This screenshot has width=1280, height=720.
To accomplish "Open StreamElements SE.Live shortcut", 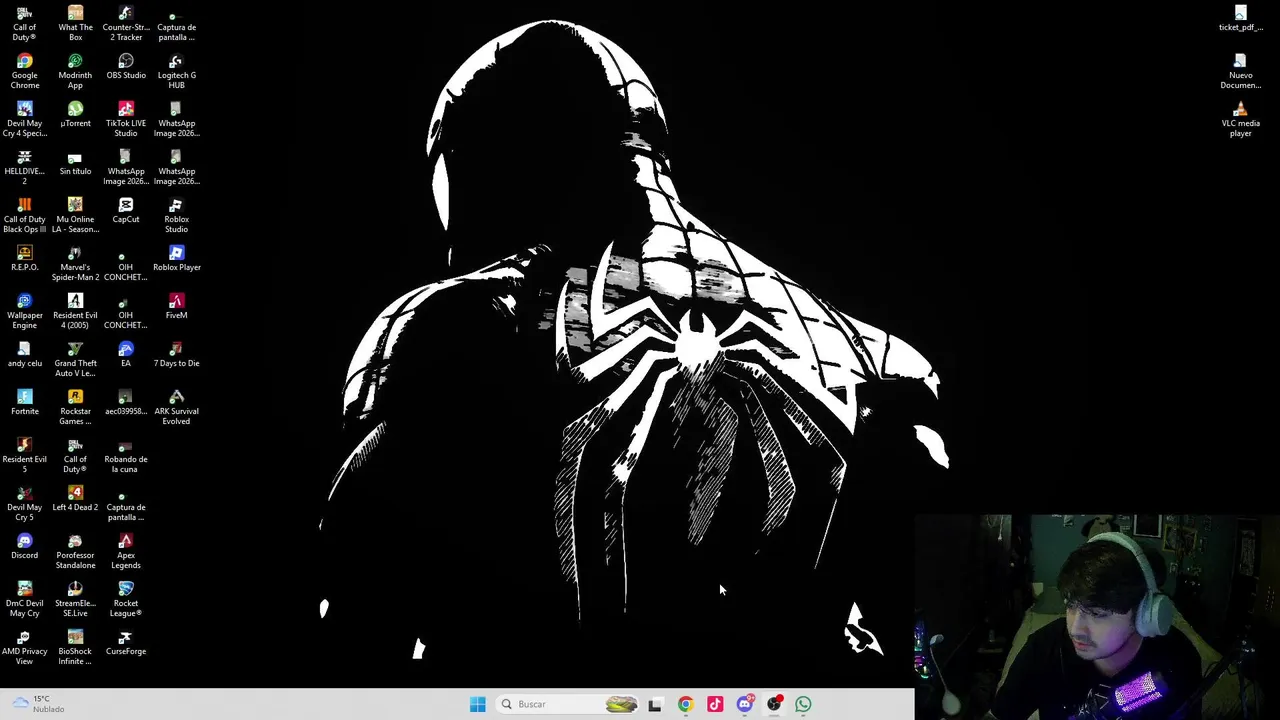I will (75, 600).
